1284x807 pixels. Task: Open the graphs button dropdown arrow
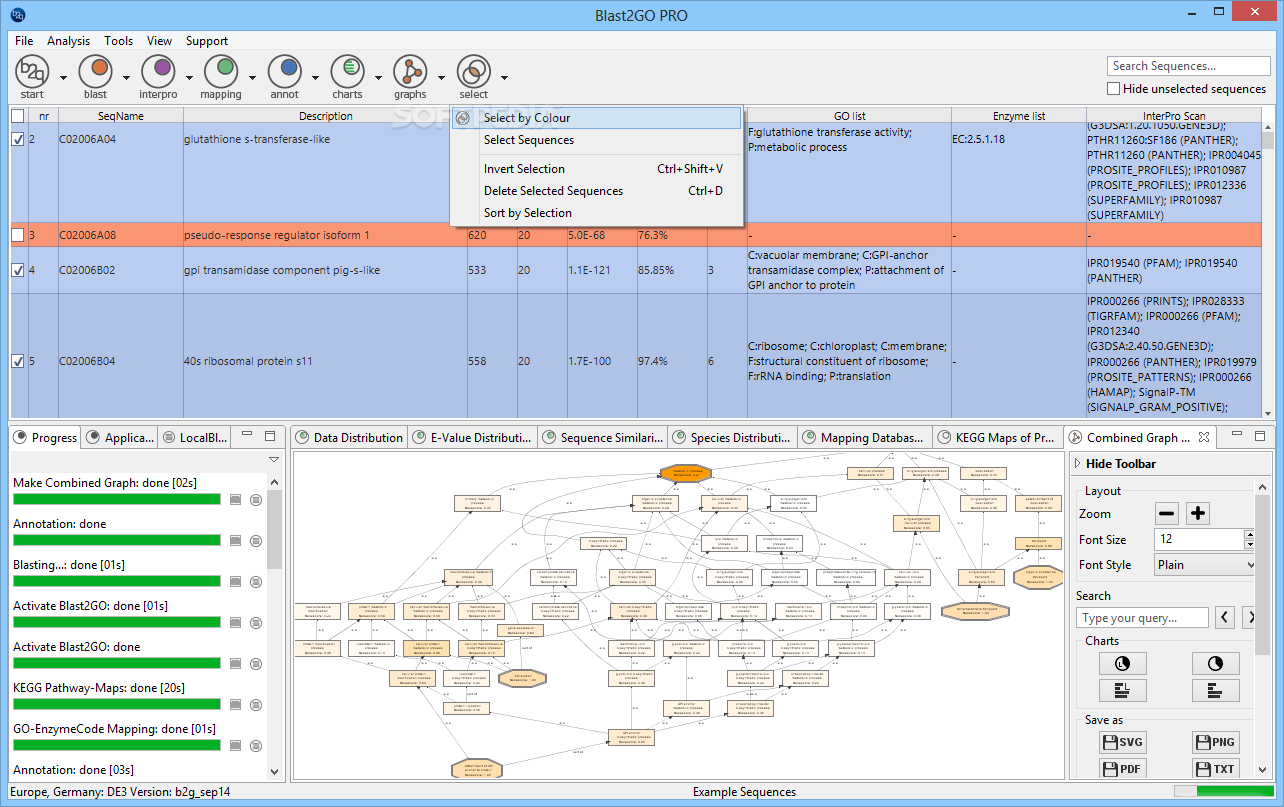[441, 77]
